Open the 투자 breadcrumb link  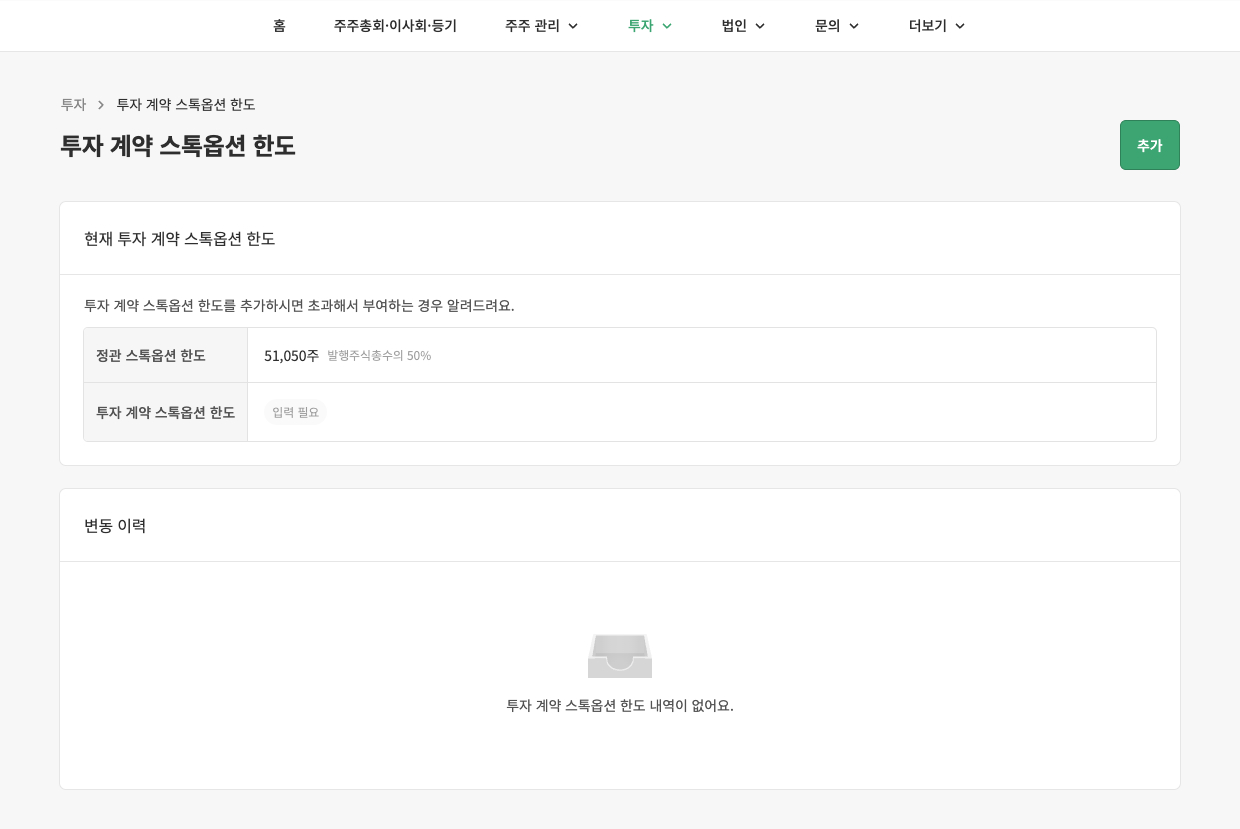click(x=74, y=104)
